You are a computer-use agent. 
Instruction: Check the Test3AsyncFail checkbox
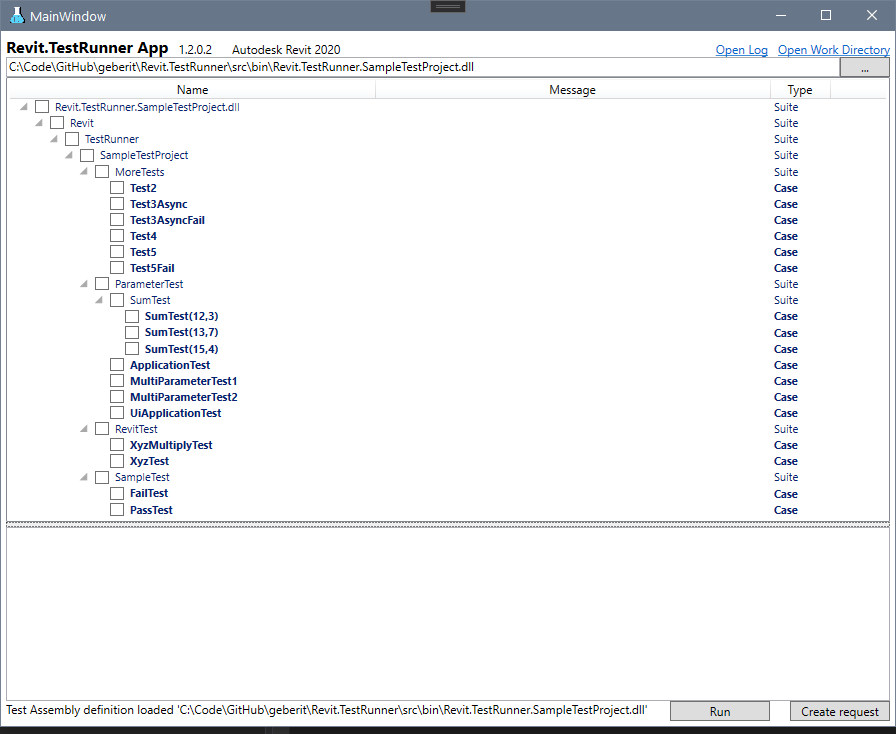[x=117, y=220]
